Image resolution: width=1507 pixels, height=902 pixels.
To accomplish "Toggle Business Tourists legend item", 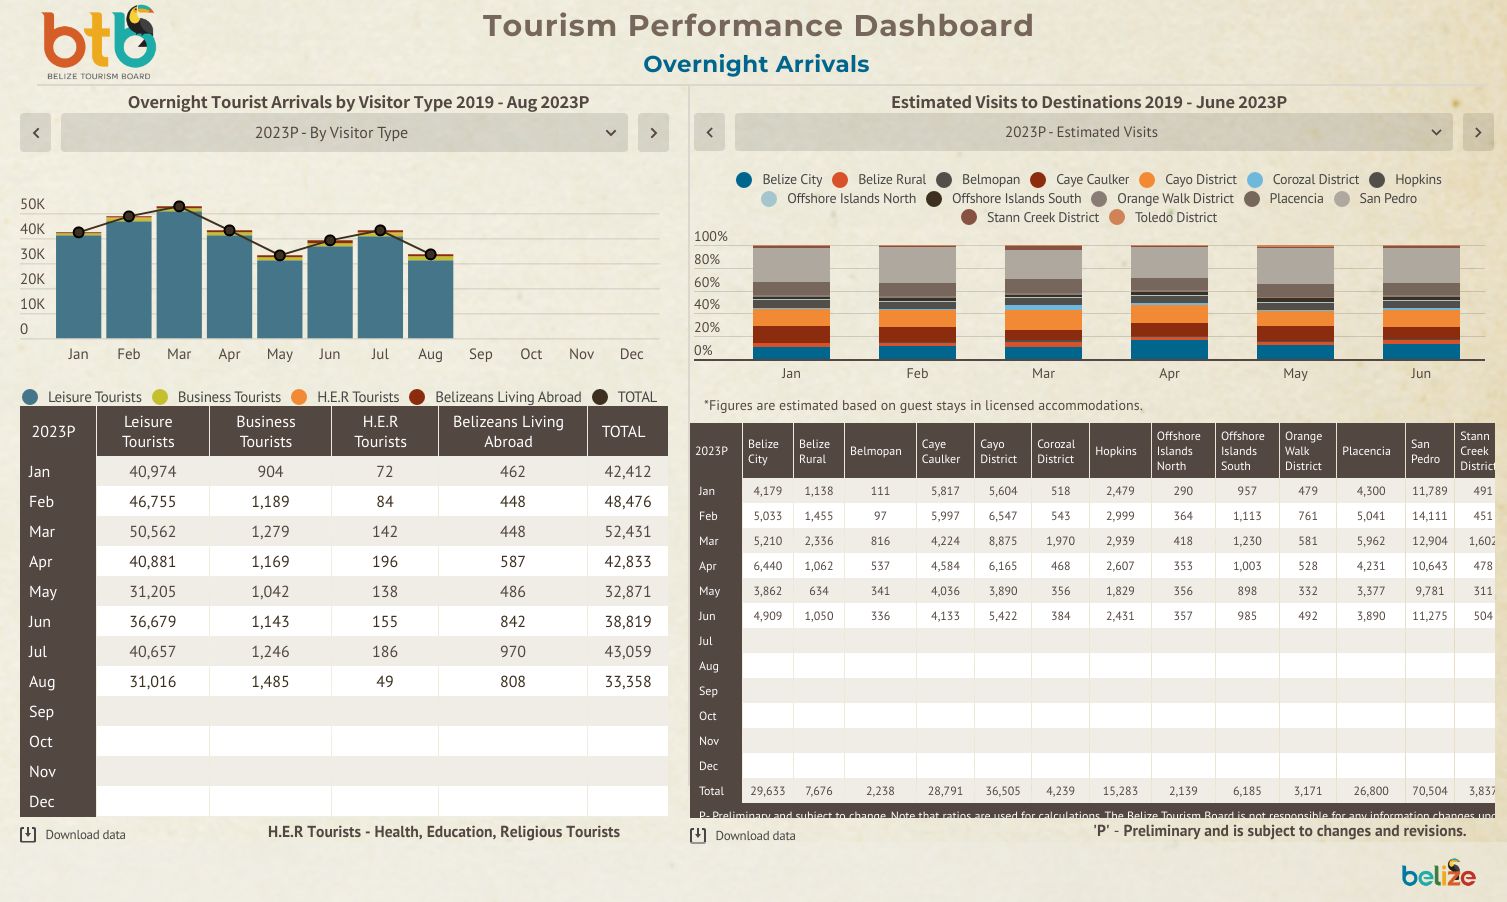I will [x=217, y=397].
